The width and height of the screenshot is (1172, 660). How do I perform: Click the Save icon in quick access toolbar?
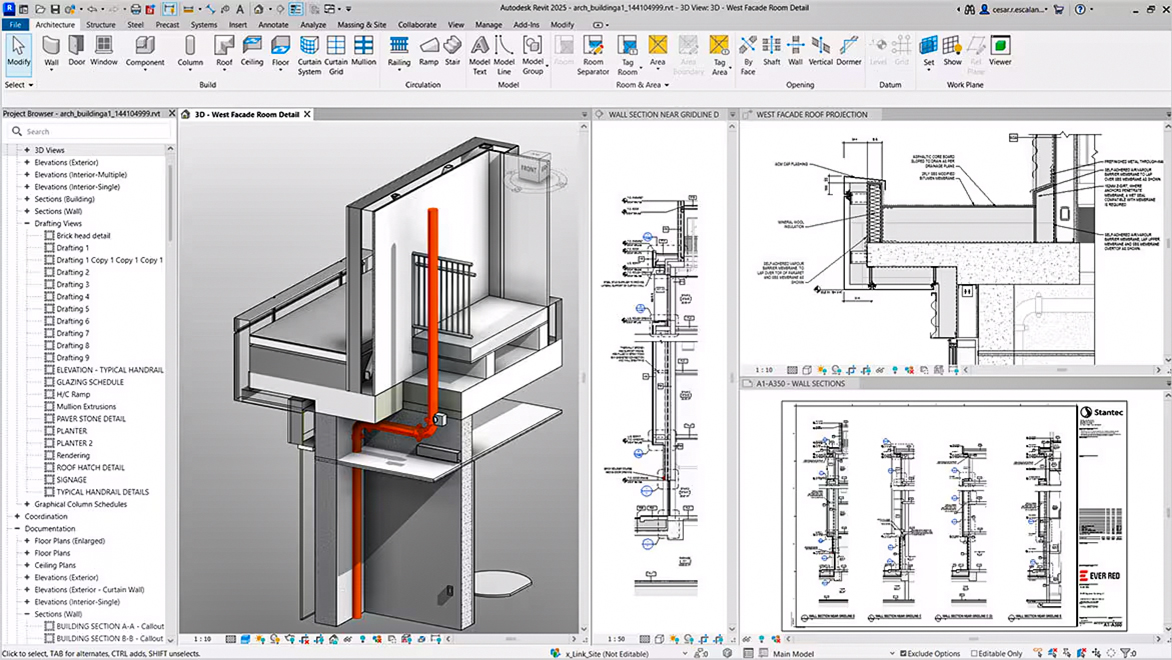click(x=55, y=9)
